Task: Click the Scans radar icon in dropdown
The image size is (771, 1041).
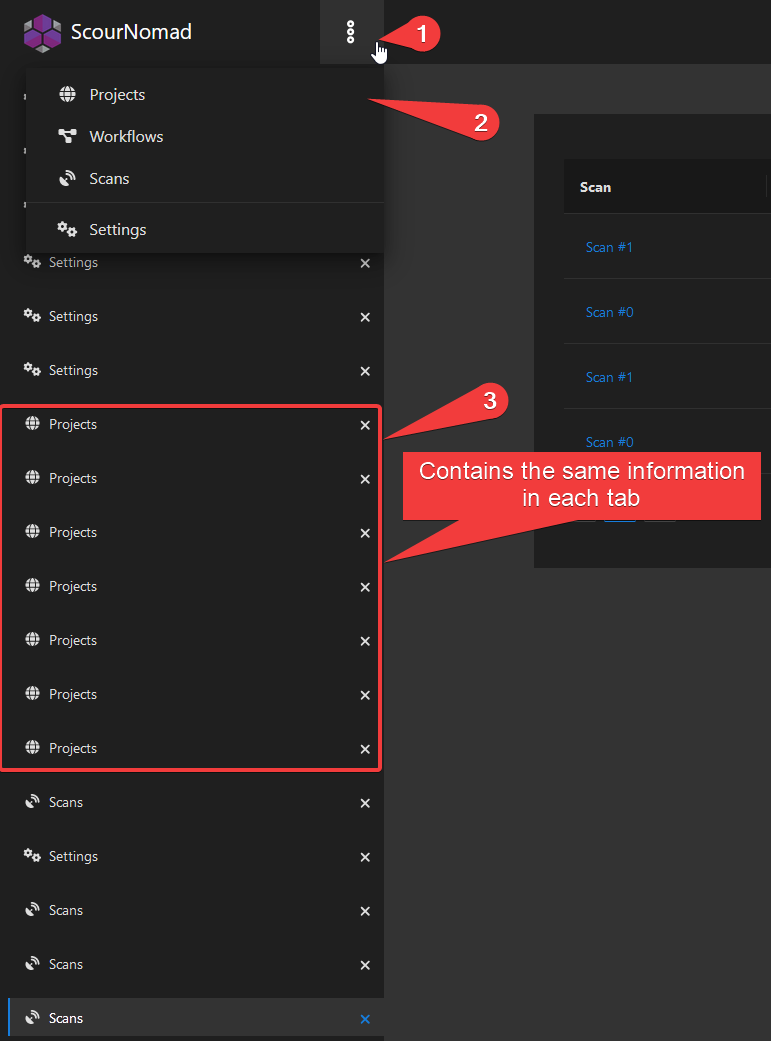Action: tap(67, 178)
